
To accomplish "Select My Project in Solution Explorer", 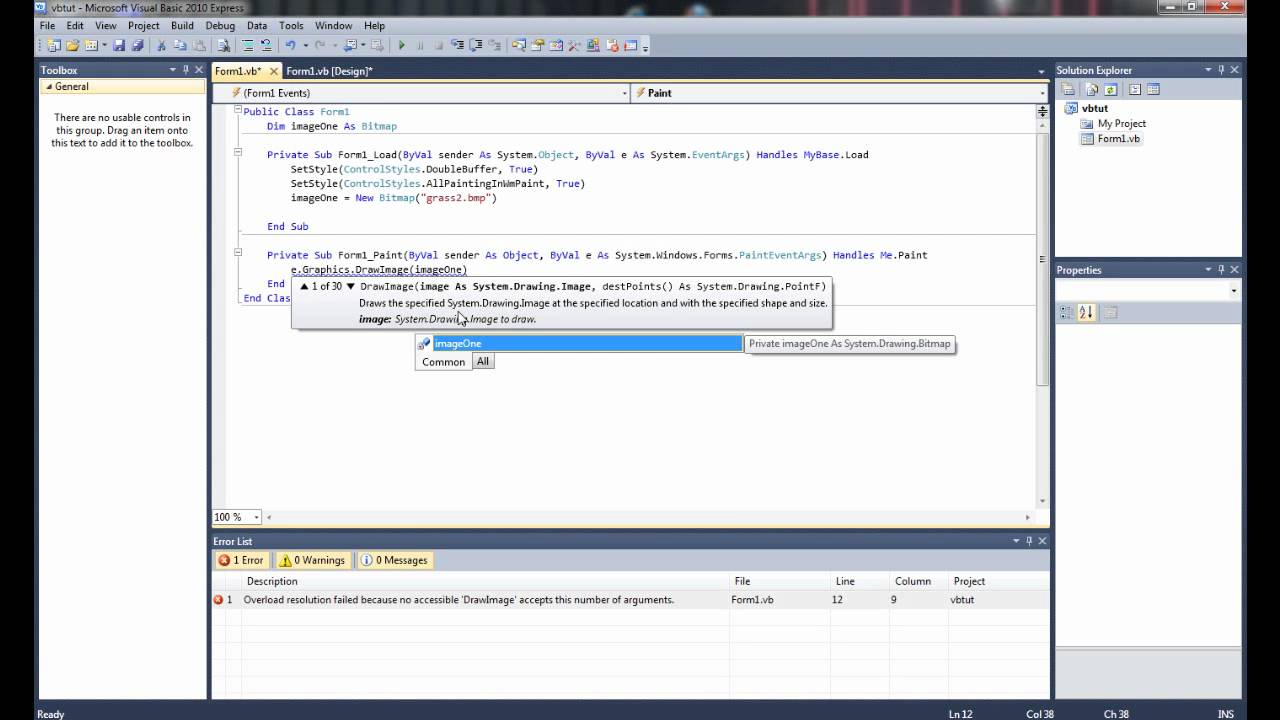I will [x=1121, y=124].
